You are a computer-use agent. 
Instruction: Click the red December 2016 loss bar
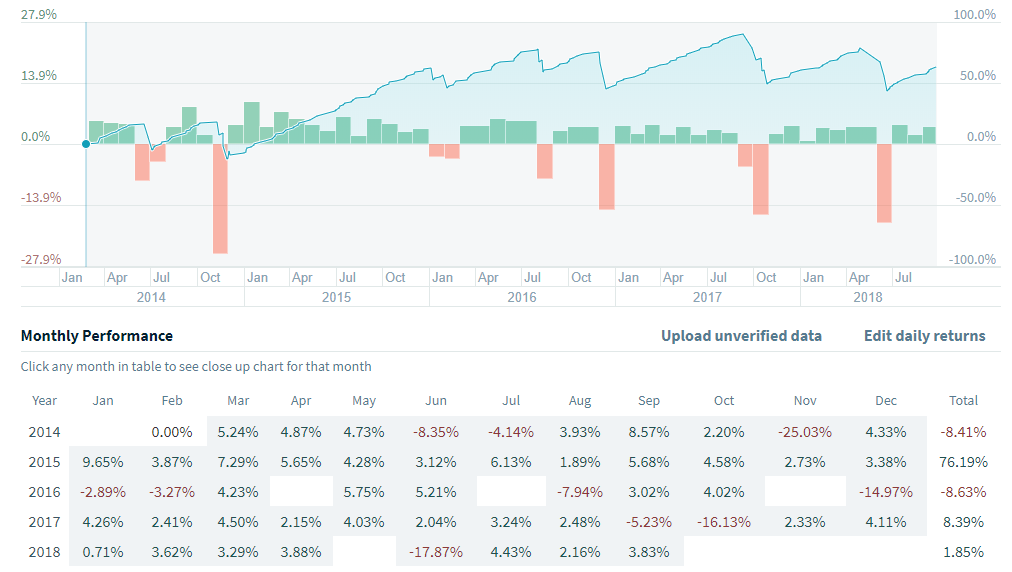point(606,176)
